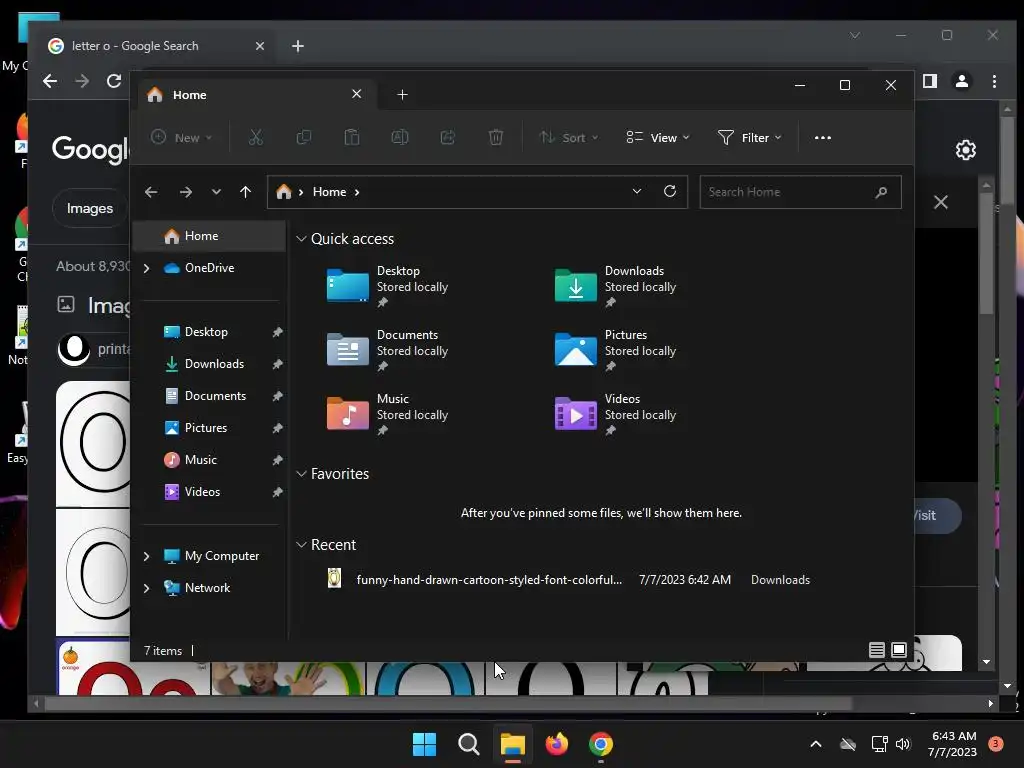The height and width of the screenshot is (768, 1024).
Task: Open a new Chrome tab
Action: click(x=298, y=46)
